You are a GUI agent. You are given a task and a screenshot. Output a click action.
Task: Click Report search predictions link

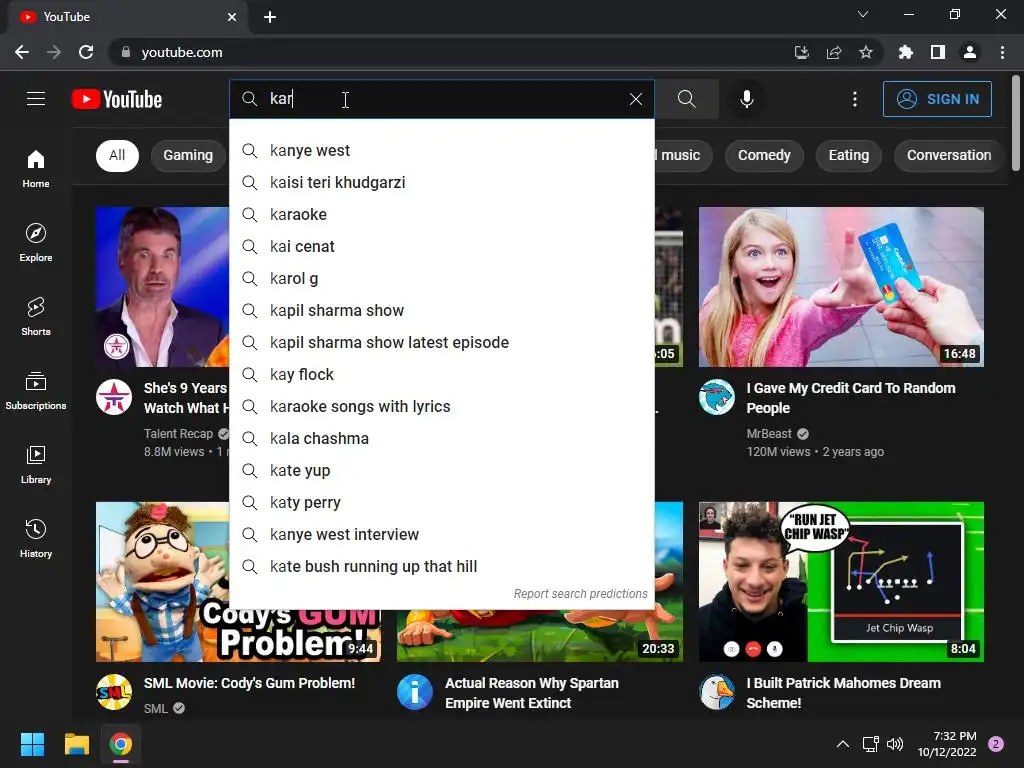click(x=580, y=594)
